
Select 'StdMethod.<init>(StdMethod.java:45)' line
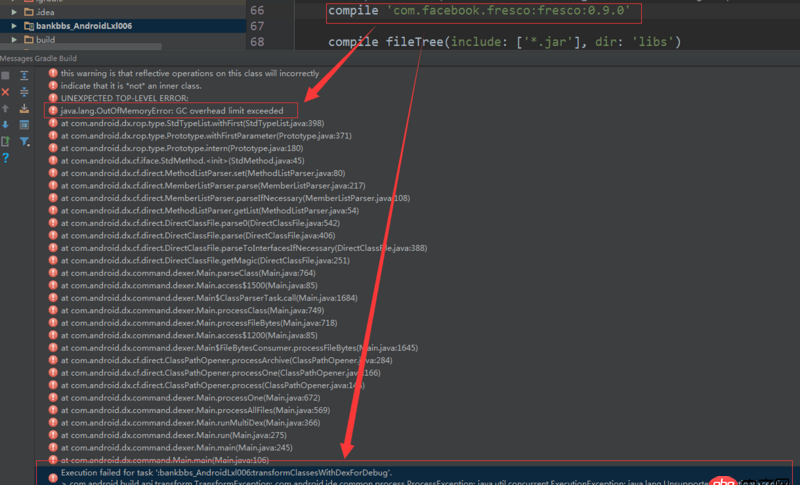tap(183, 161)
